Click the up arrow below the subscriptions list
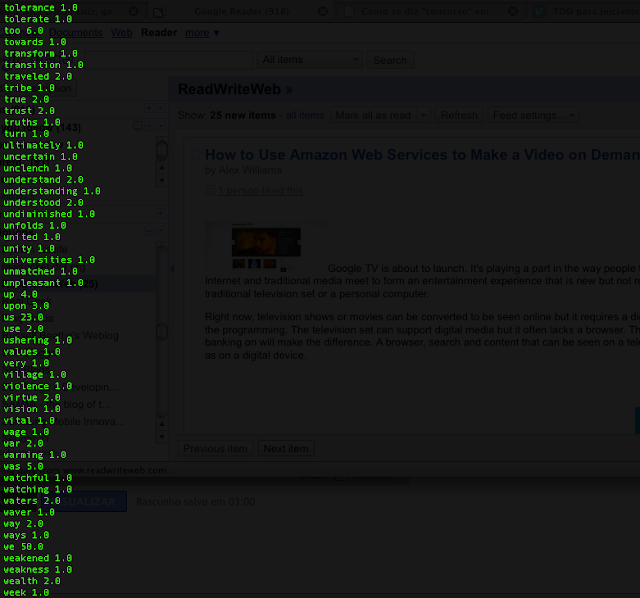The height and width of the screenshot is (598, 640). [x=162, y=425]
